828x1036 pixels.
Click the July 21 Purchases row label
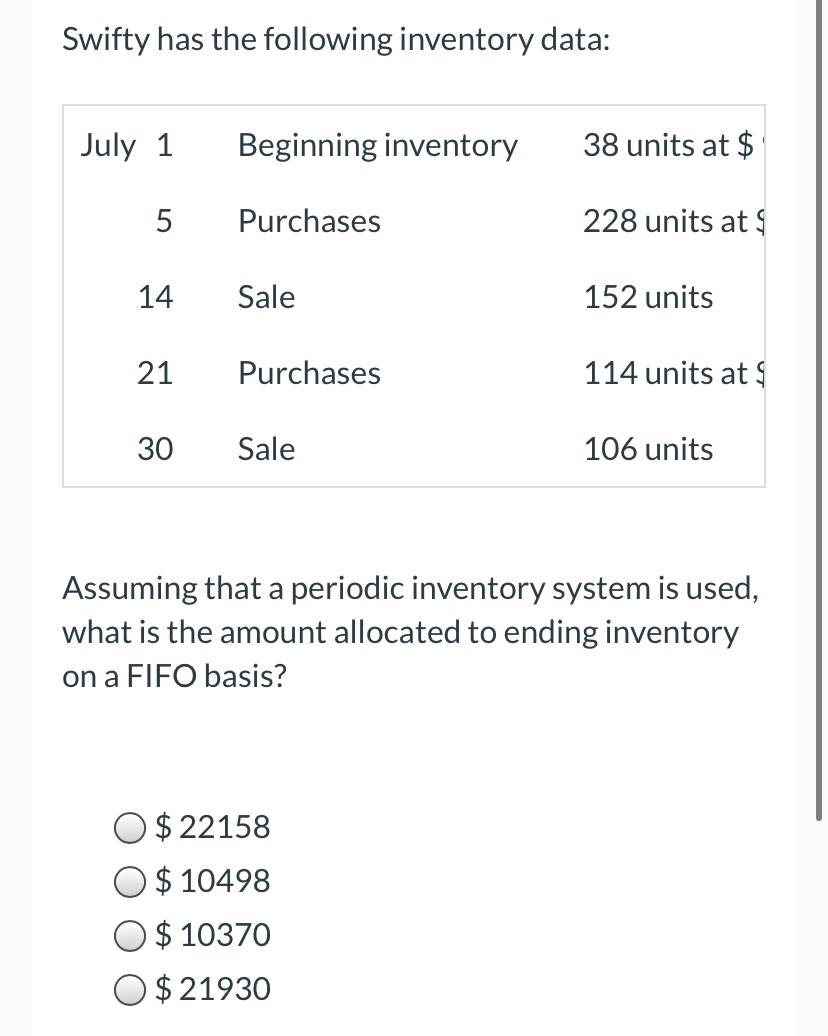[x=309, y=373]
